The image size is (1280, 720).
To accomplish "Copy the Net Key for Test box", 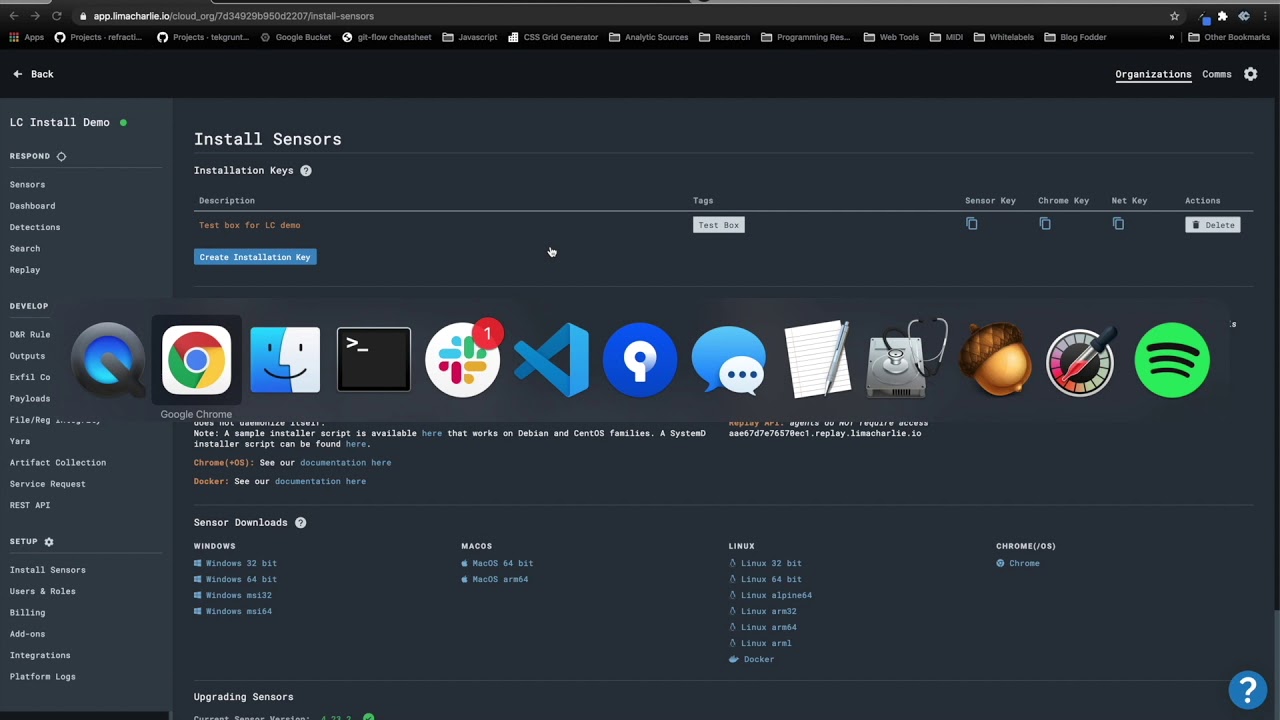I will click(x=1118, y=224).
